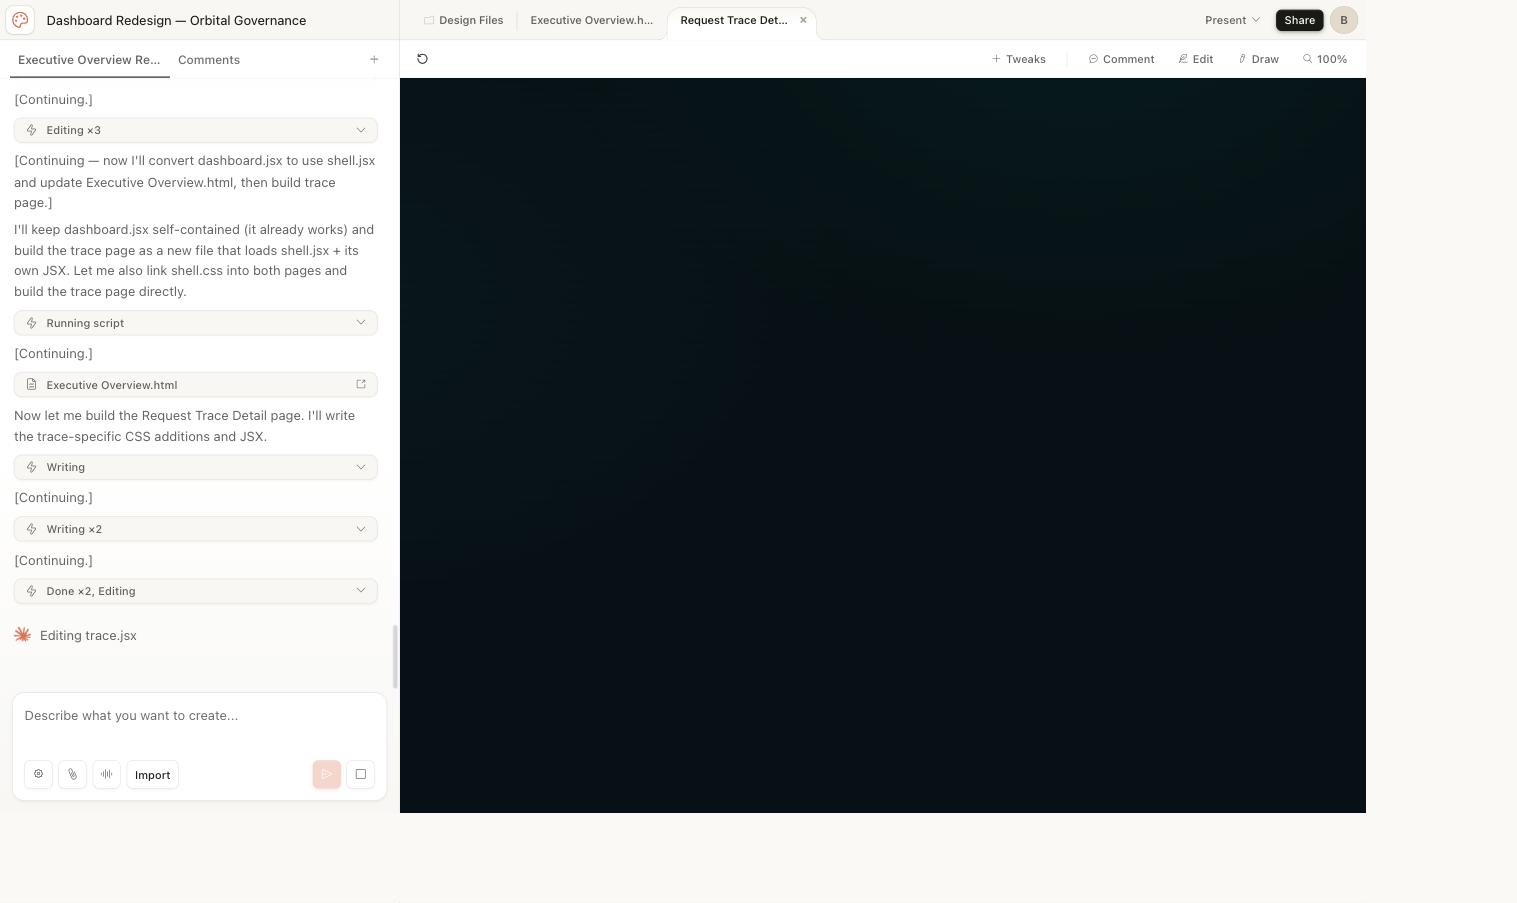Open Executive Overview.html external link icon

[361, 384]
